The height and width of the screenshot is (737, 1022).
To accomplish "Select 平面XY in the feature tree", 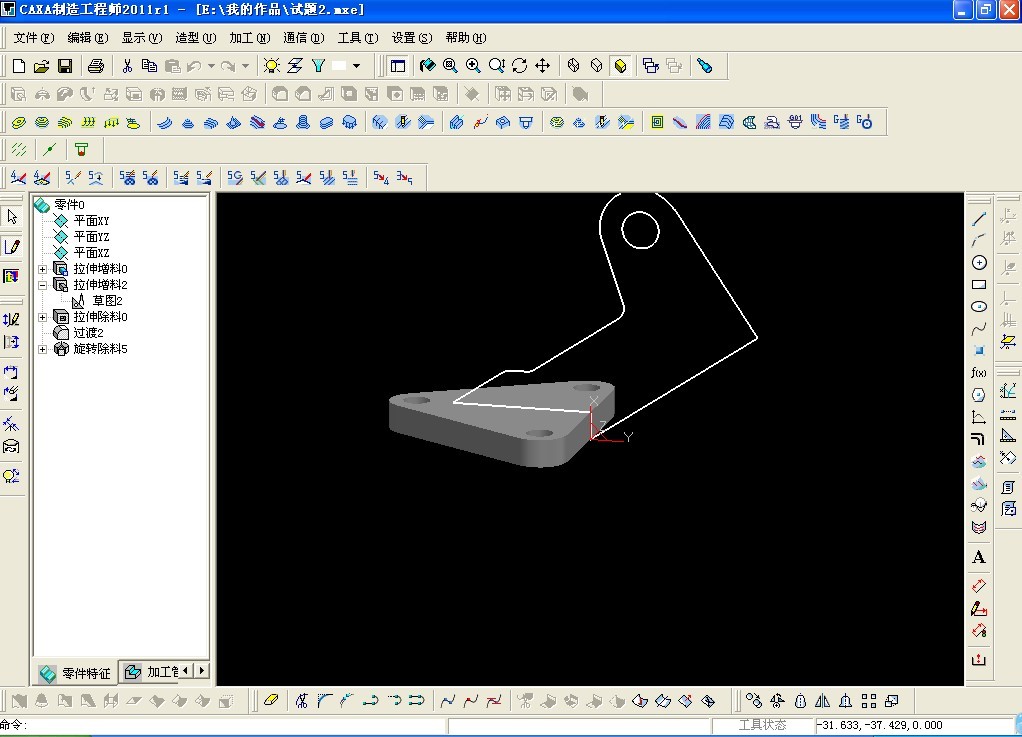I will [91, 221].
